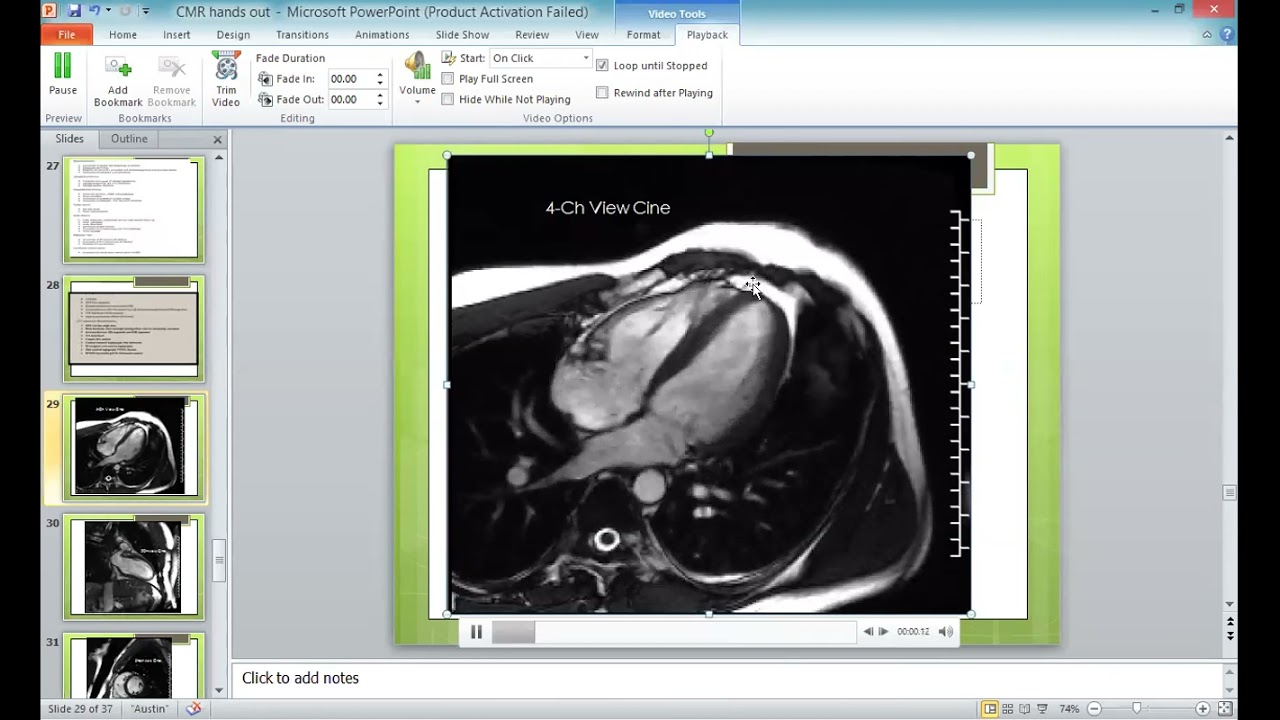Expand the Undo history dropdown arrow

point(107,11)
